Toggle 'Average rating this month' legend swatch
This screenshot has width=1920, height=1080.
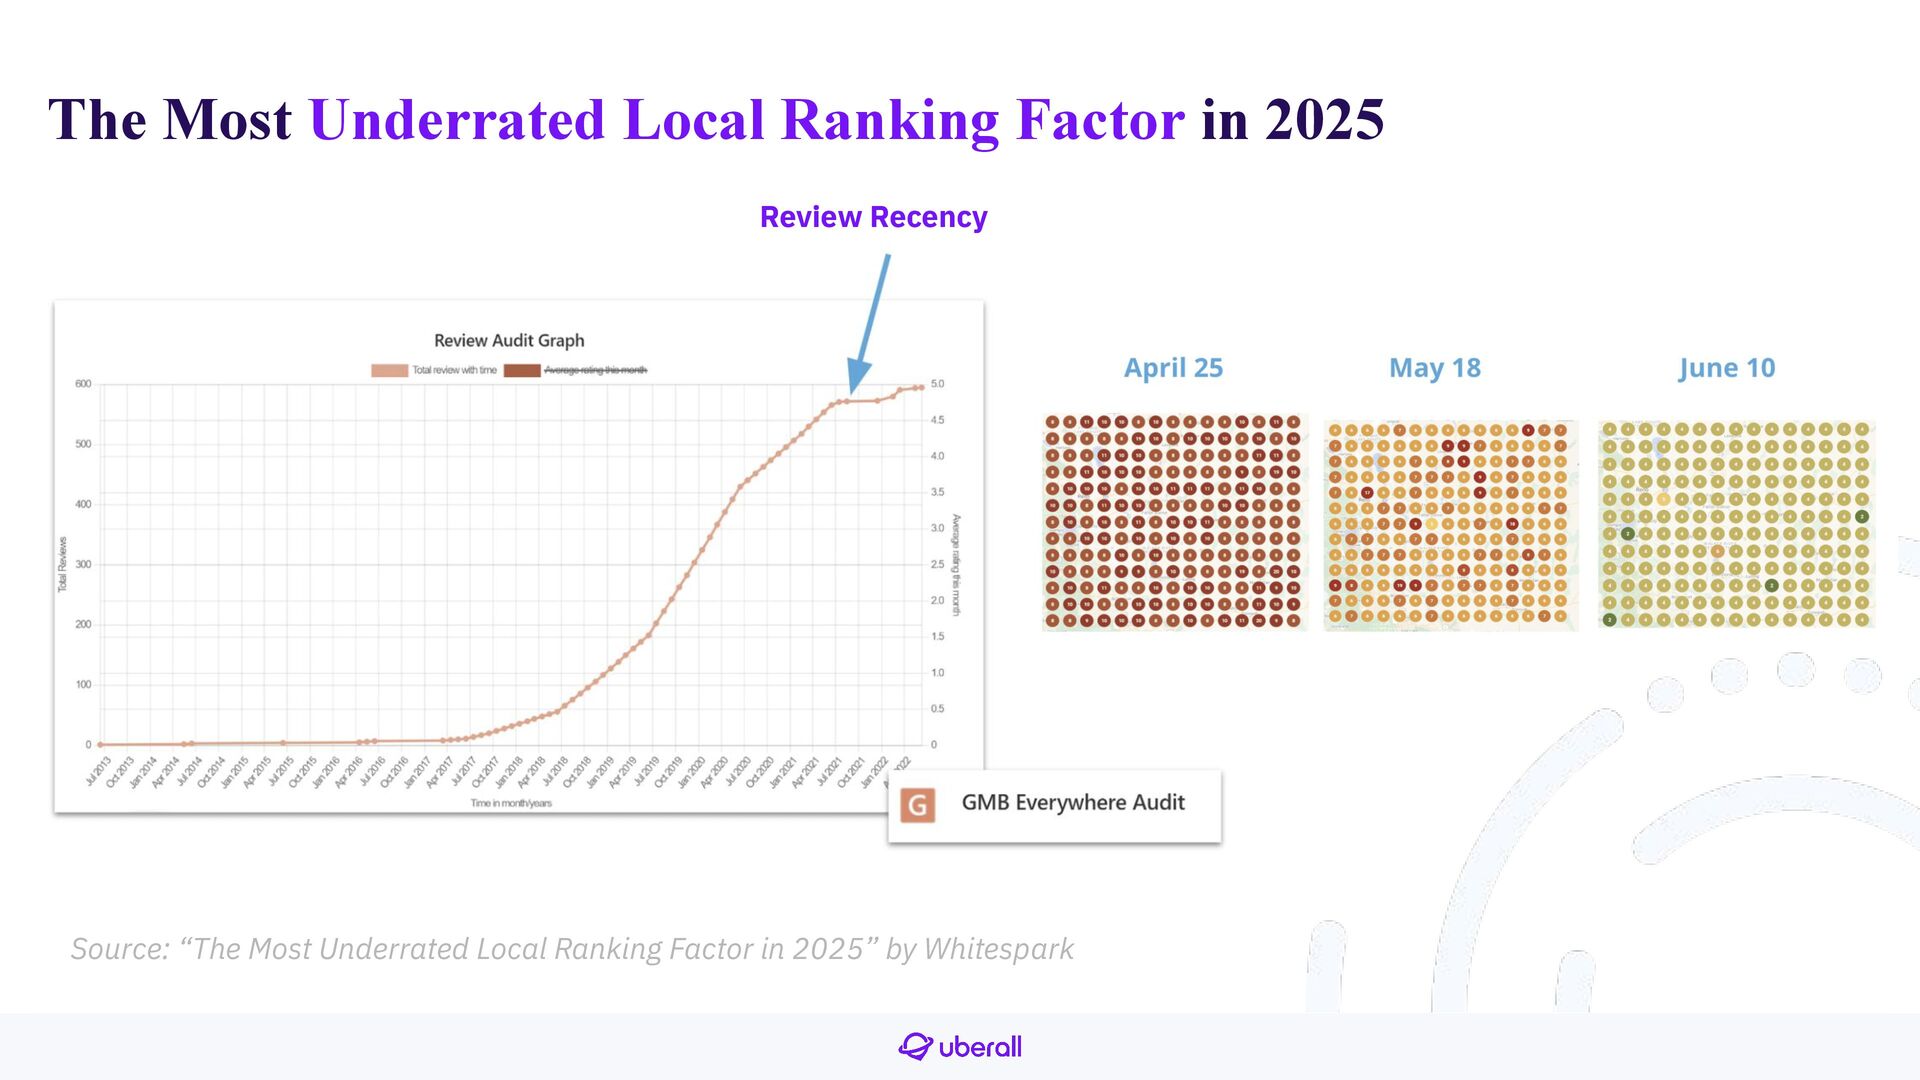(521, 371)
